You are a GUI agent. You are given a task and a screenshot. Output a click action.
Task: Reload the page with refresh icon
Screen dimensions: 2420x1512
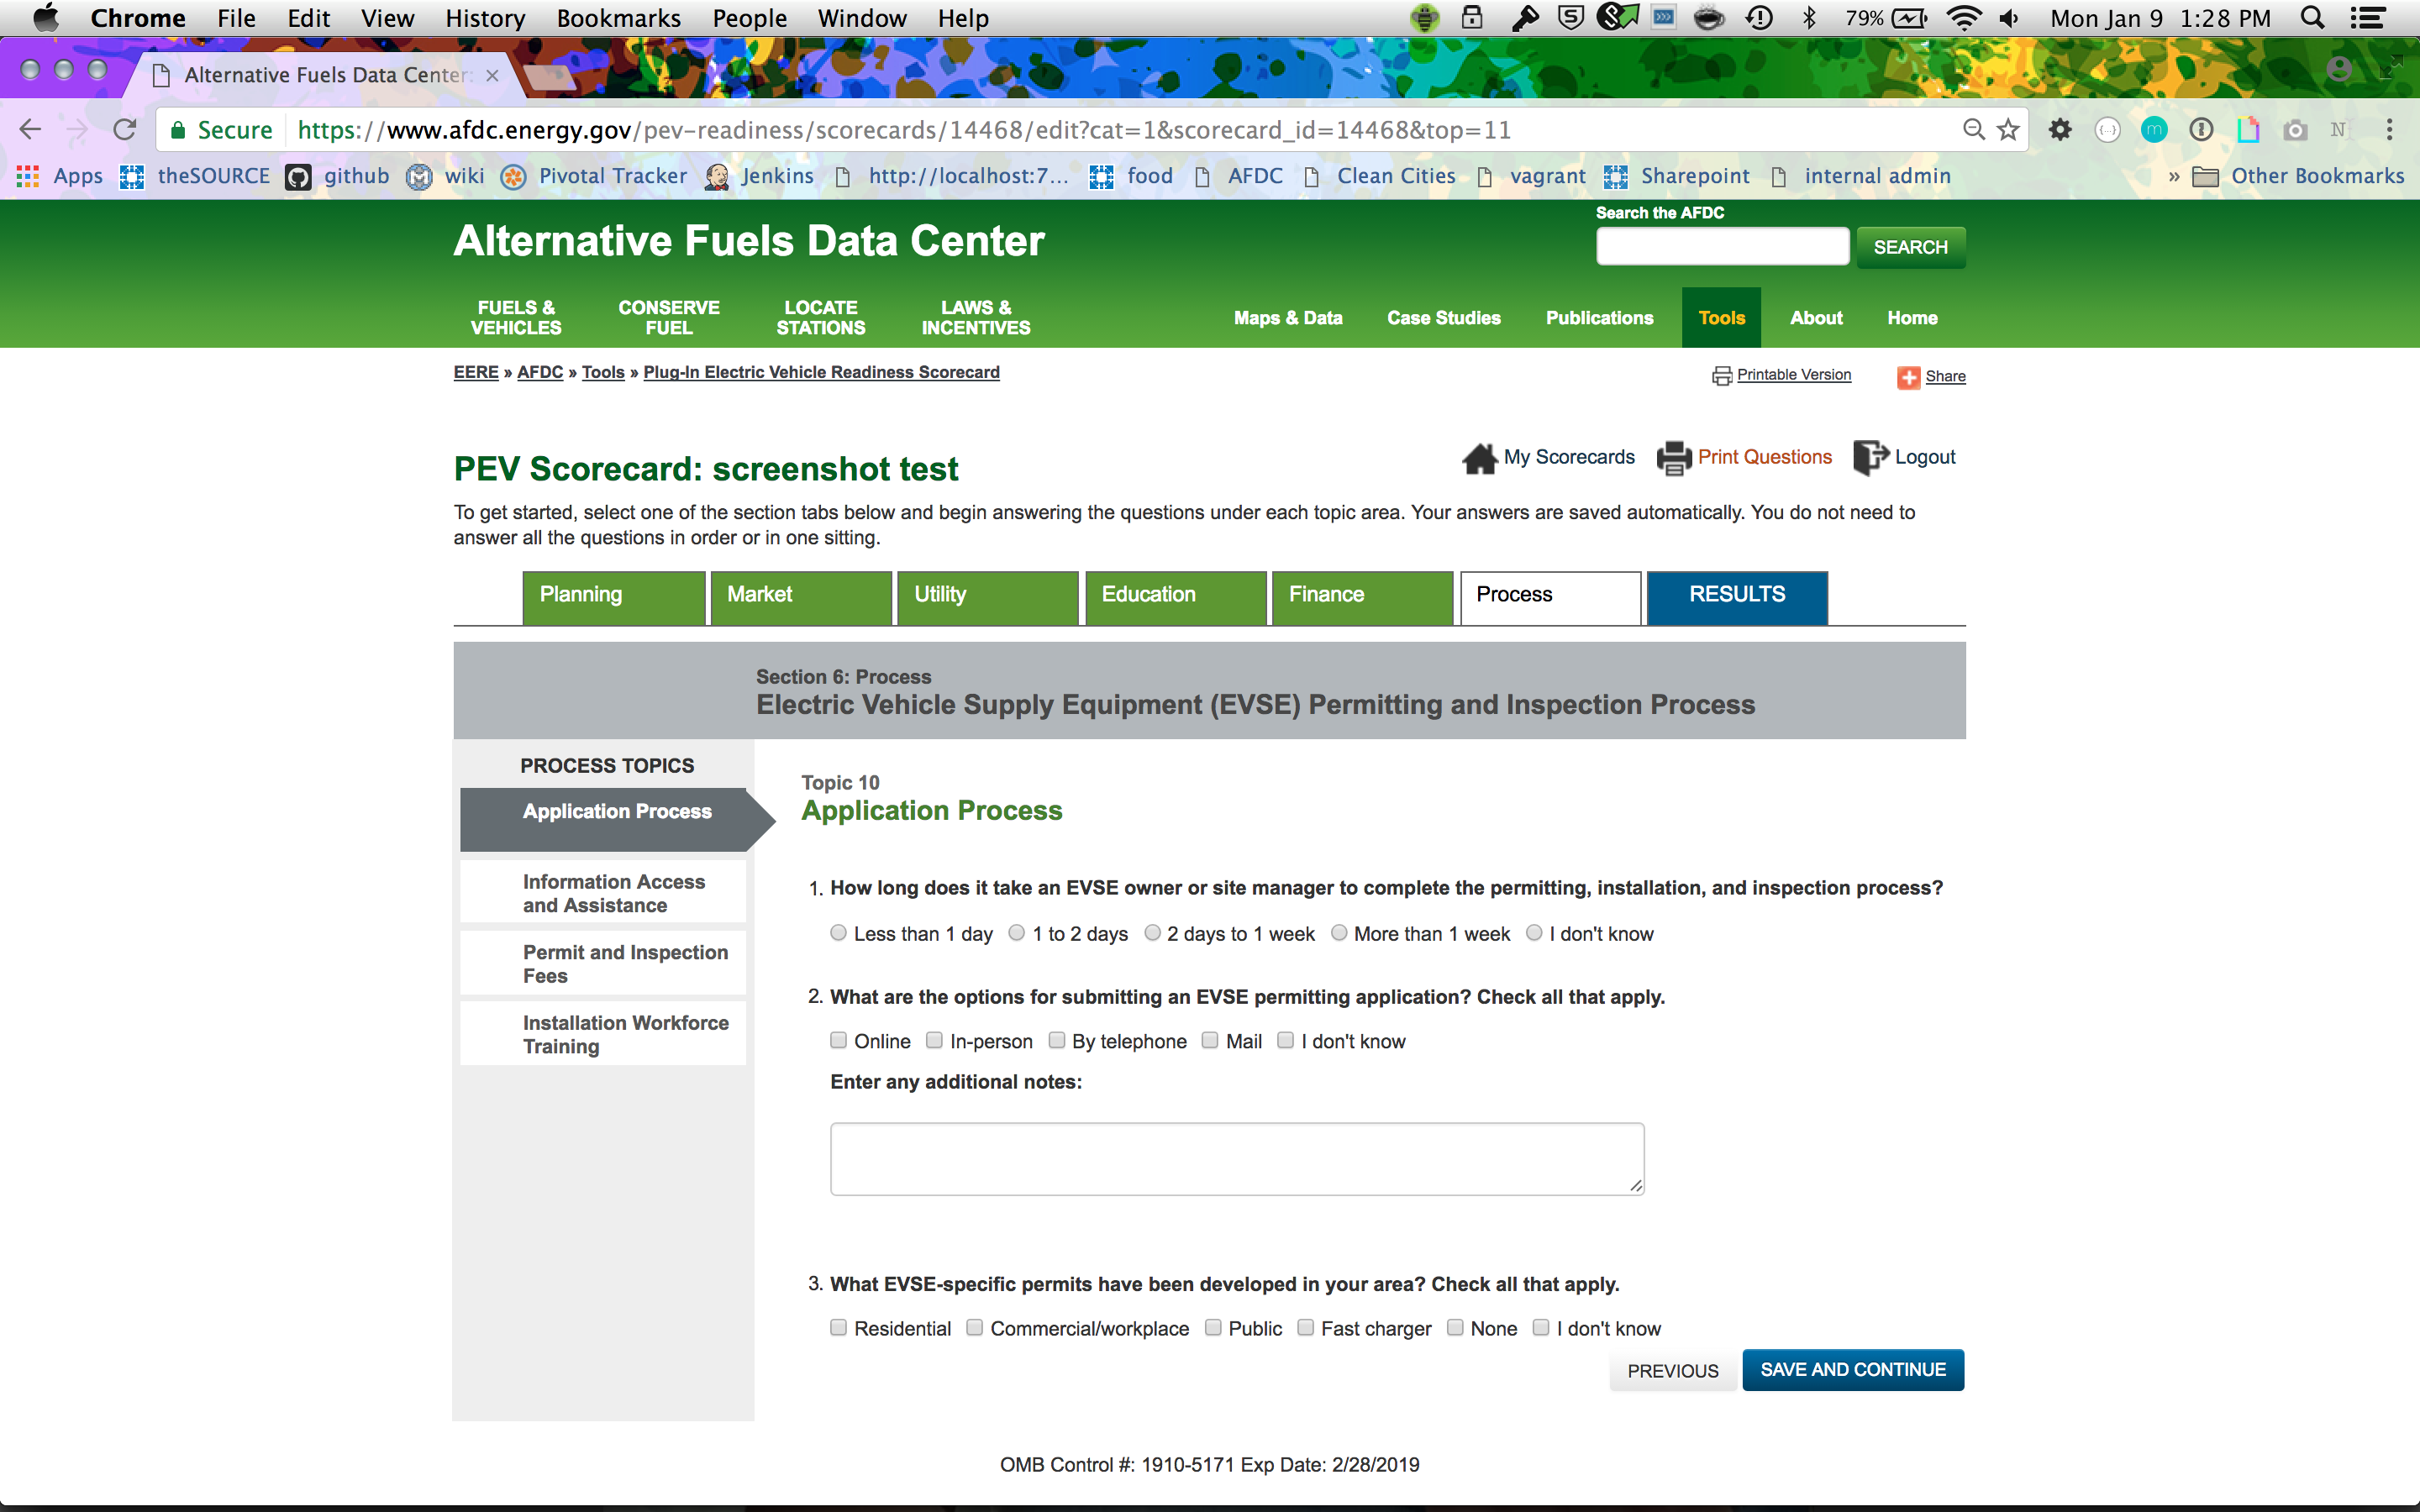[x=125, y=130]
